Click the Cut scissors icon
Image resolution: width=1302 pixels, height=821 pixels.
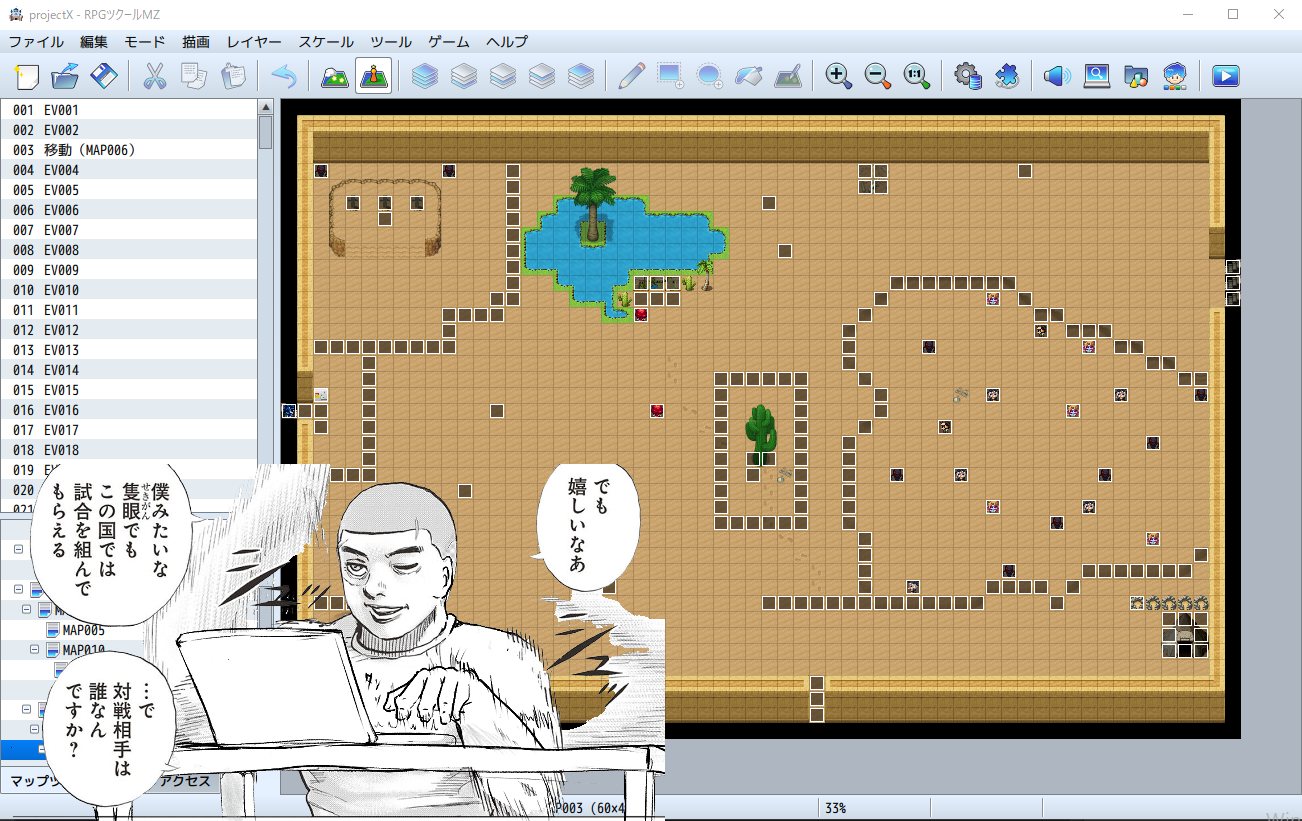154,76
